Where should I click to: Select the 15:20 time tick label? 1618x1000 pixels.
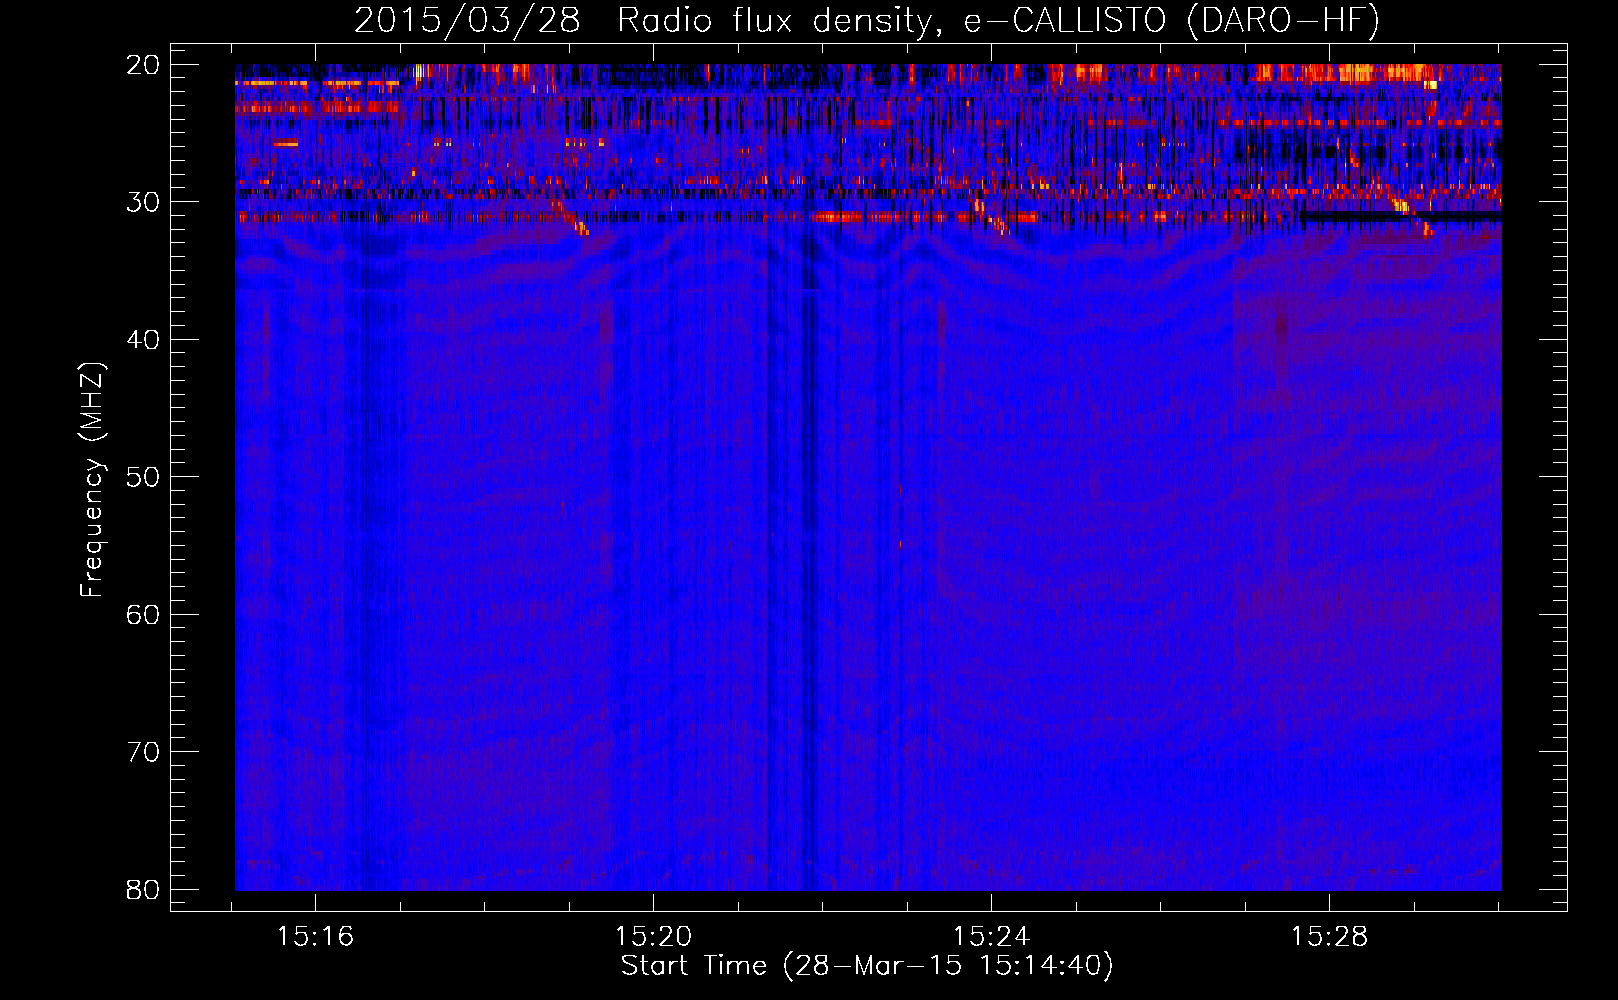coord(653,937)
